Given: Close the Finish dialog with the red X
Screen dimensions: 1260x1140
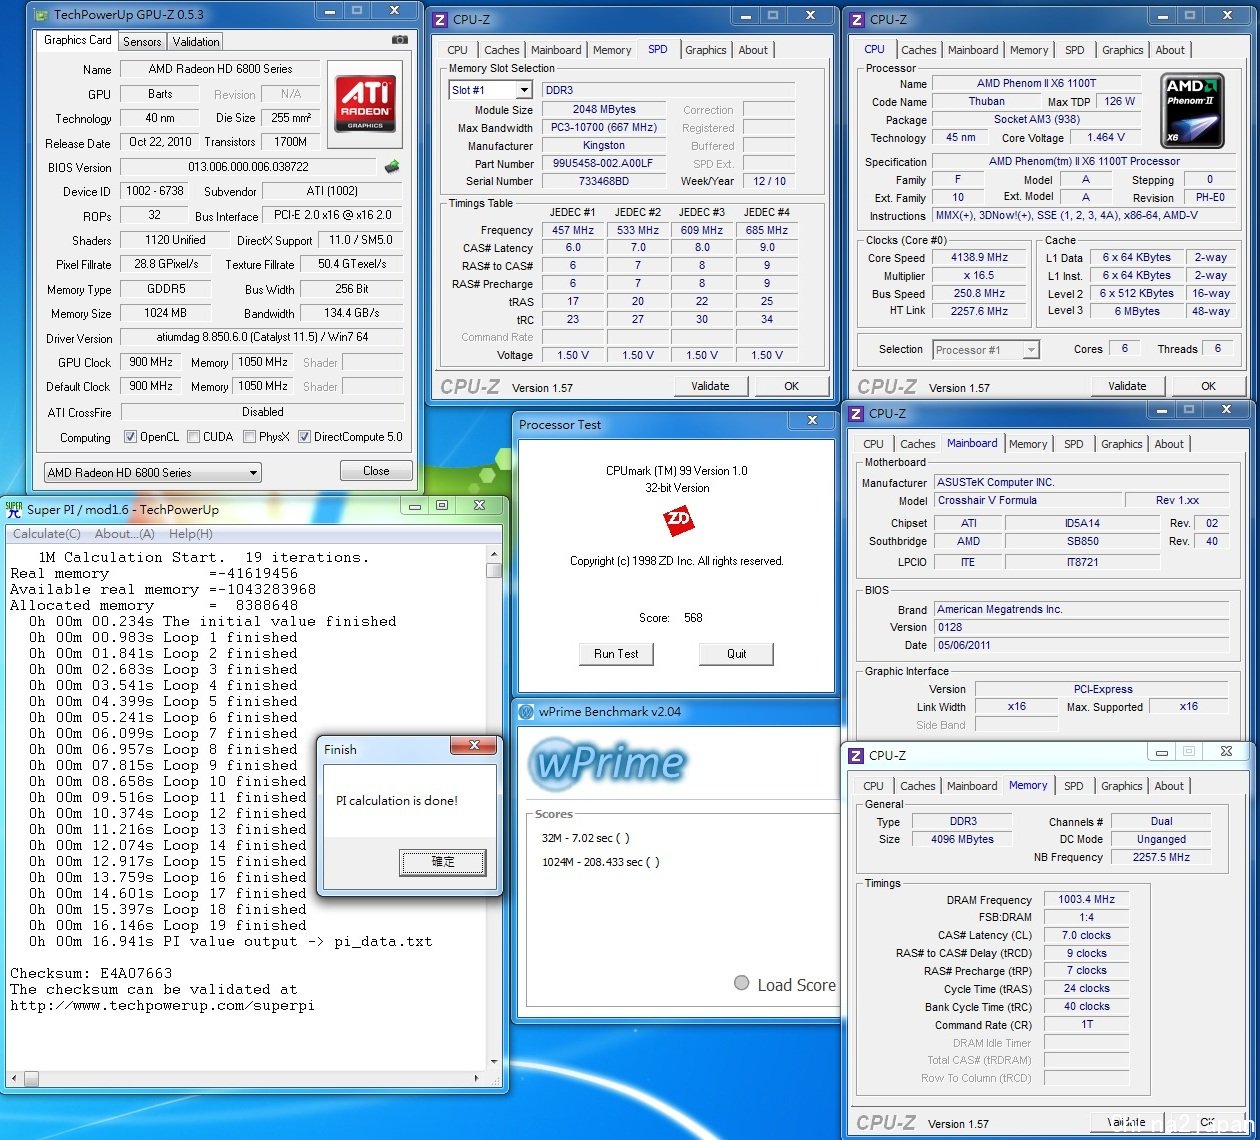Looking at the screenshot, I should coord(474,745).
